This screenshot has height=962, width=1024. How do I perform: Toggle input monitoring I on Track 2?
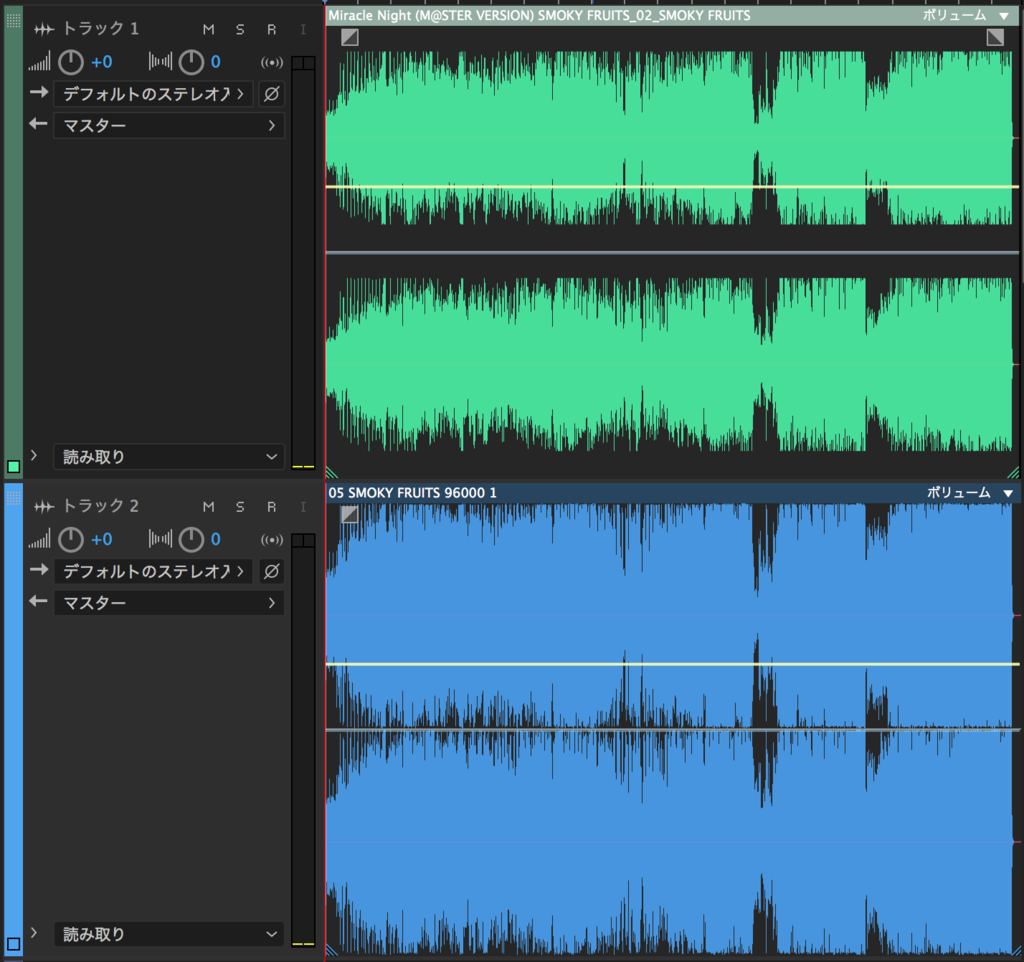302,507
